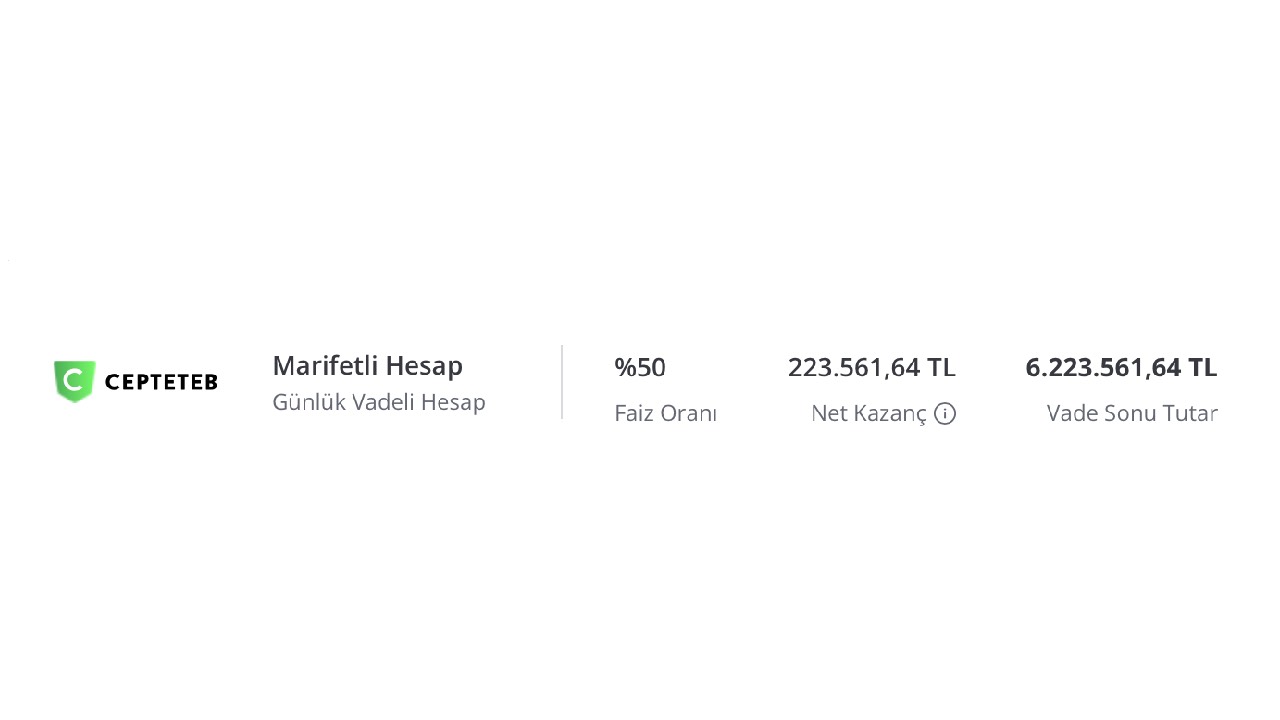The width and height of the screenshot is (1280, 720).
Task: Click the word Faiz under %50
Action: pyautogui.click(x=634, y=413)
